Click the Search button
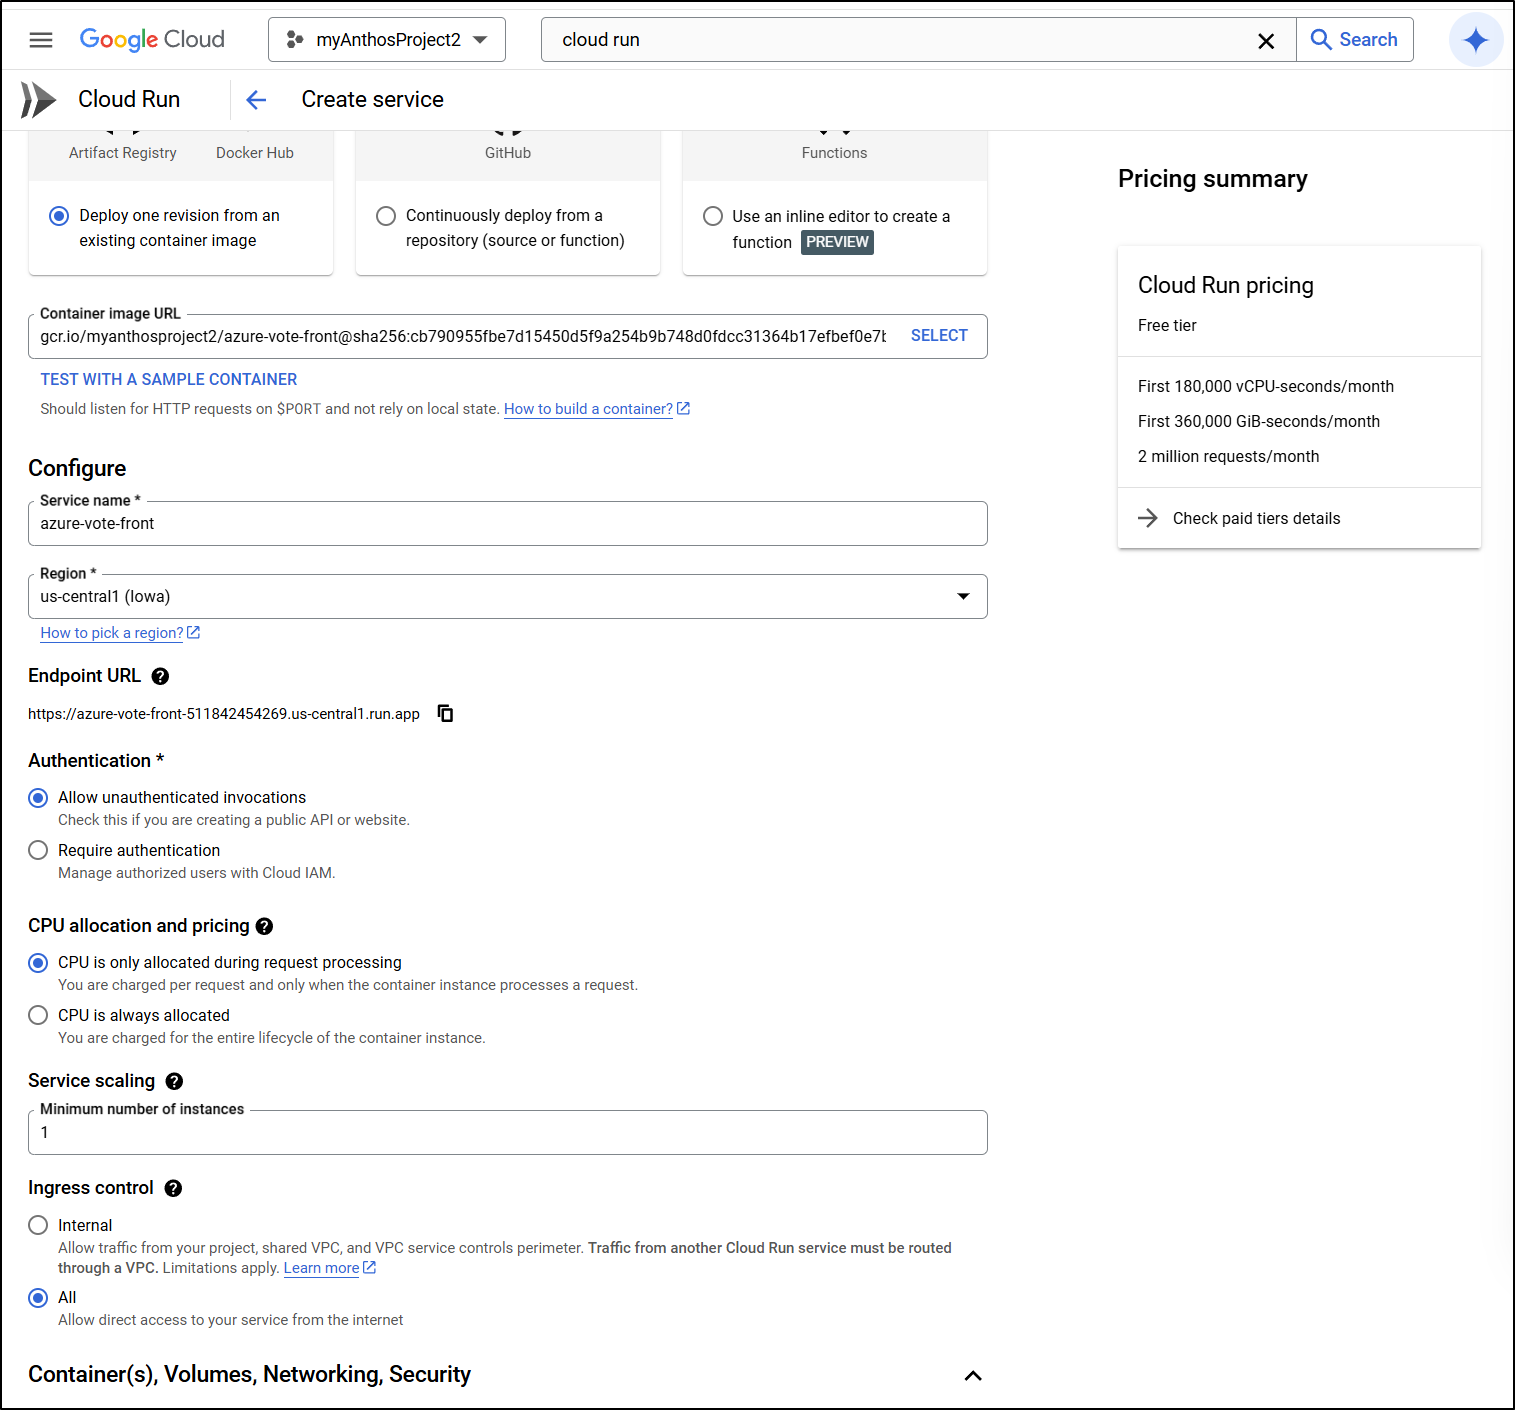This screenshot has height=1410, width=1515. click(x=1355, y=40)
